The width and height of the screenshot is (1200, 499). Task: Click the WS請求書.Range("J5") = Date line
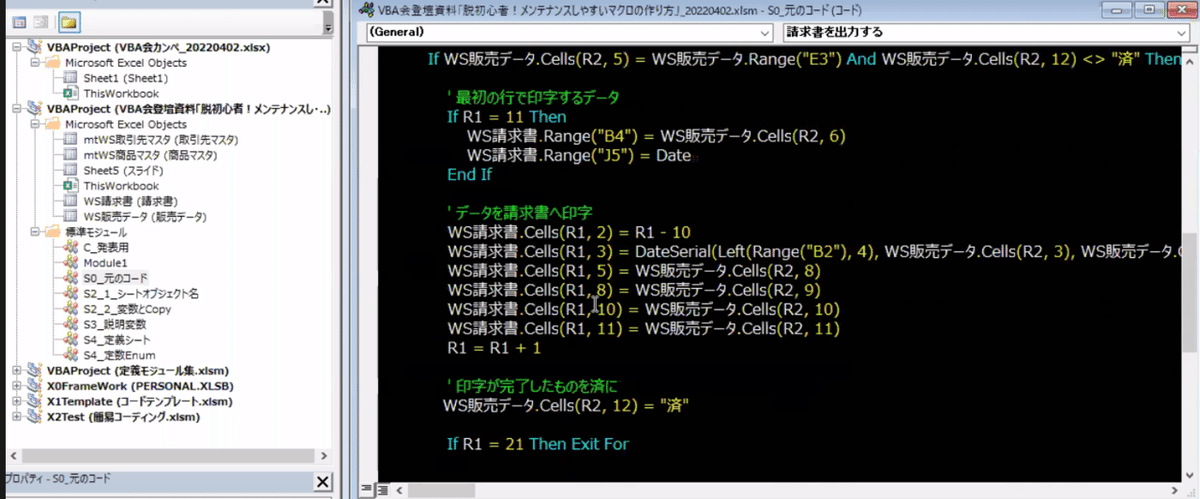(x=578, y=155)
